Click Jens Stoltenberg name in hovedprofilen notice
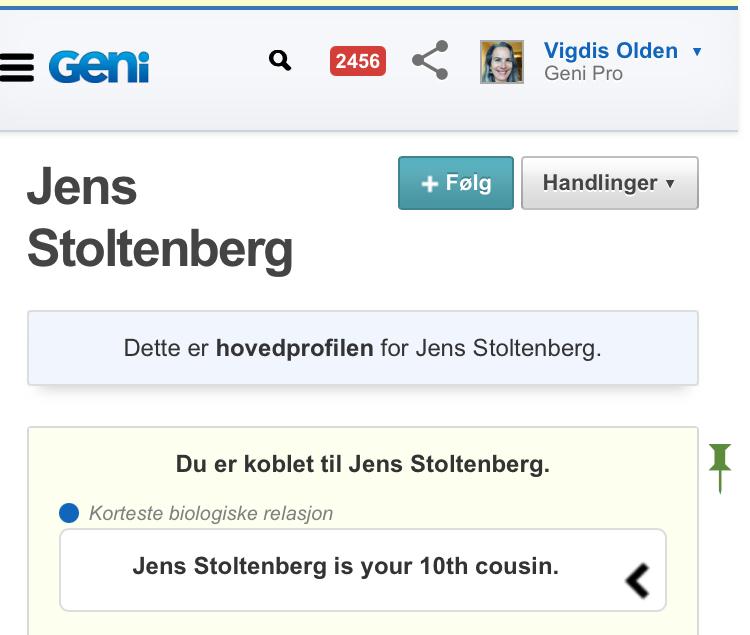This screenshot has height=635, width=750. (506, 349)
